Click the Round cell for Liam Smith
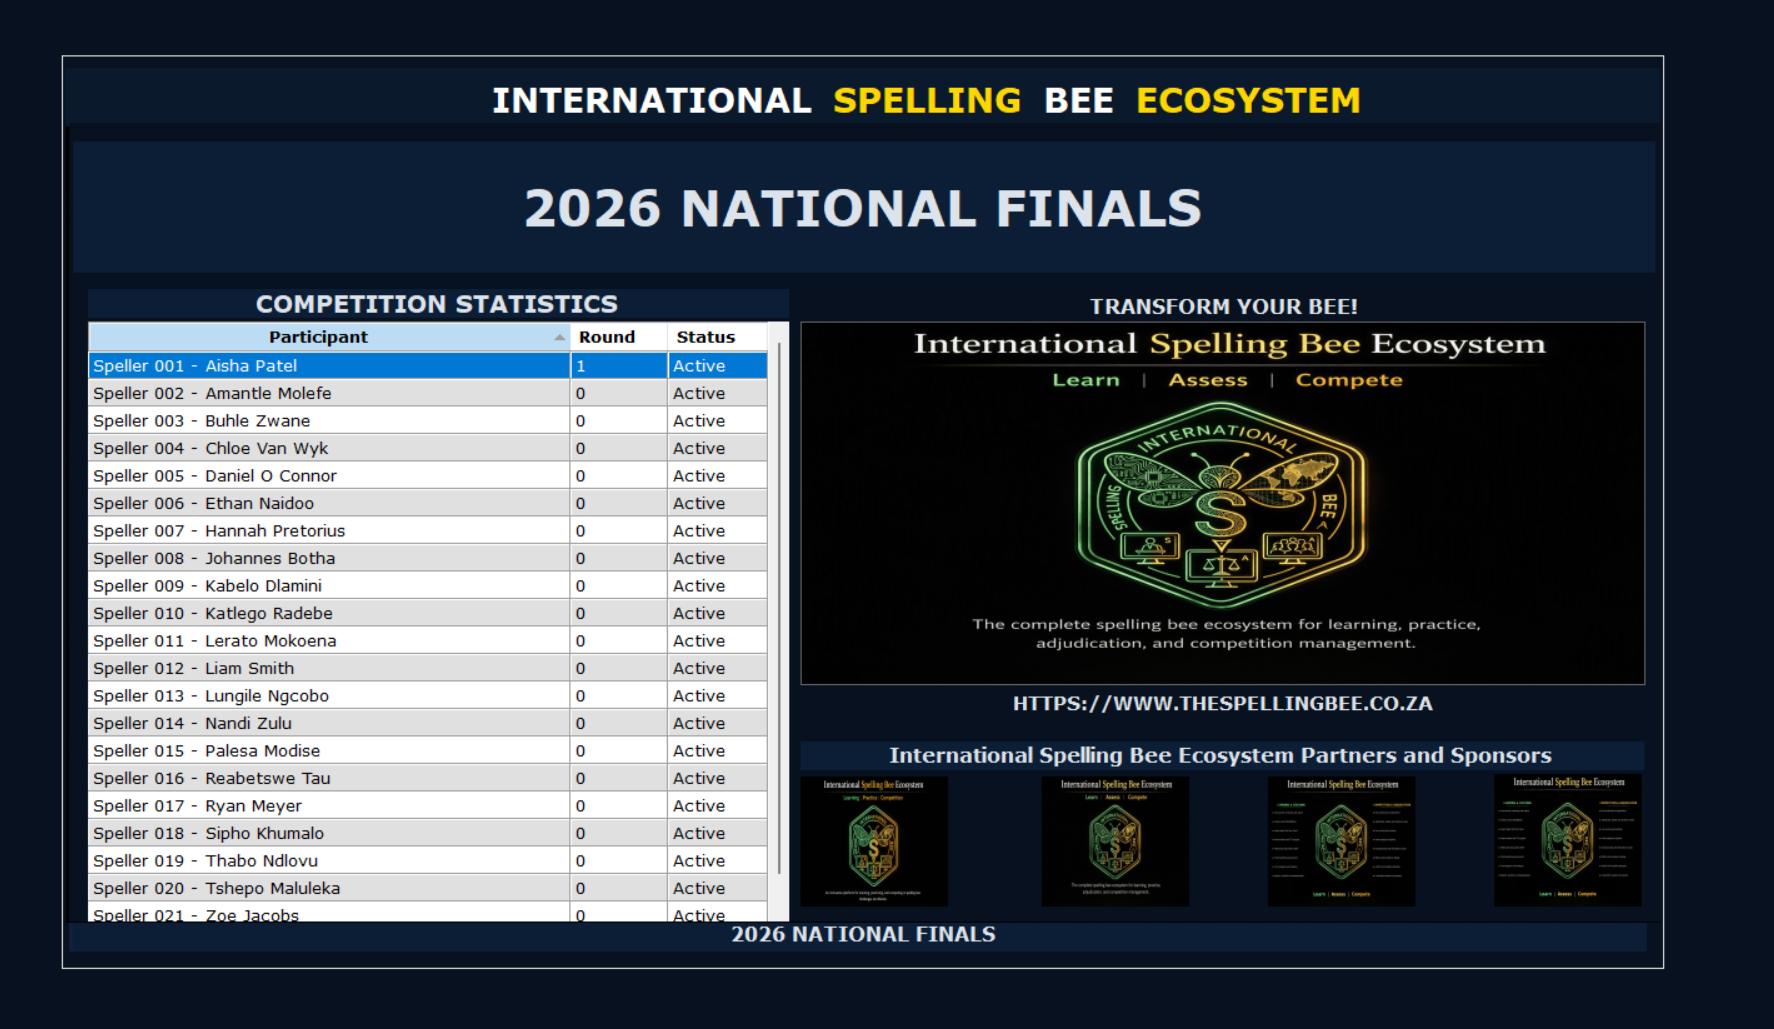 point(619,669)
